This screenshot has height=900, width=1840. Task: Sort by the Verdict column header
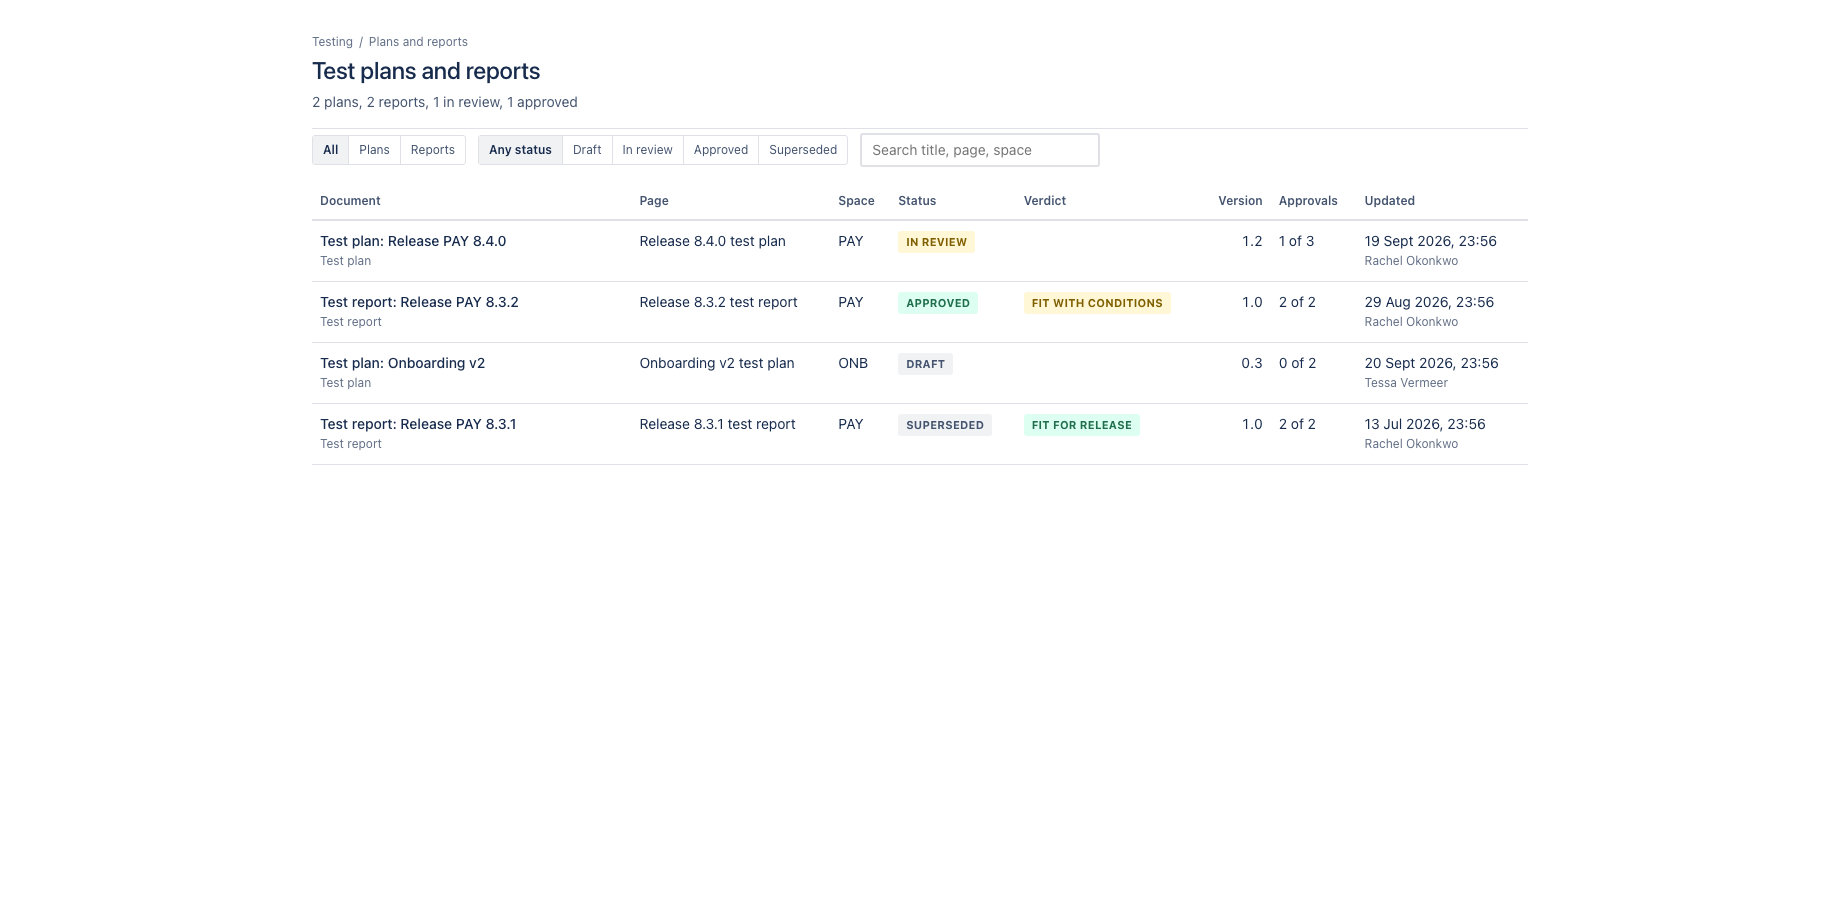pos(1045,201)
